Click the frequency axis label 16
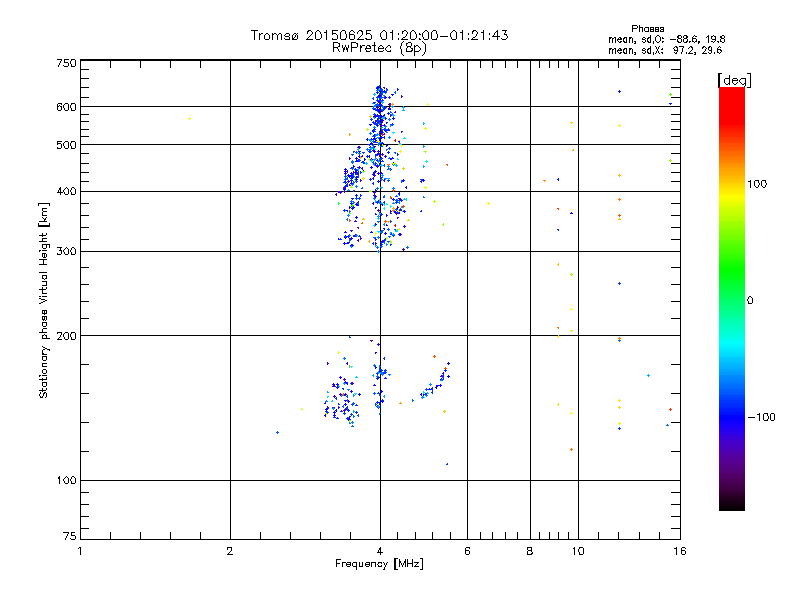The width and height of the screenshot is (800, 600). [680, 551]
